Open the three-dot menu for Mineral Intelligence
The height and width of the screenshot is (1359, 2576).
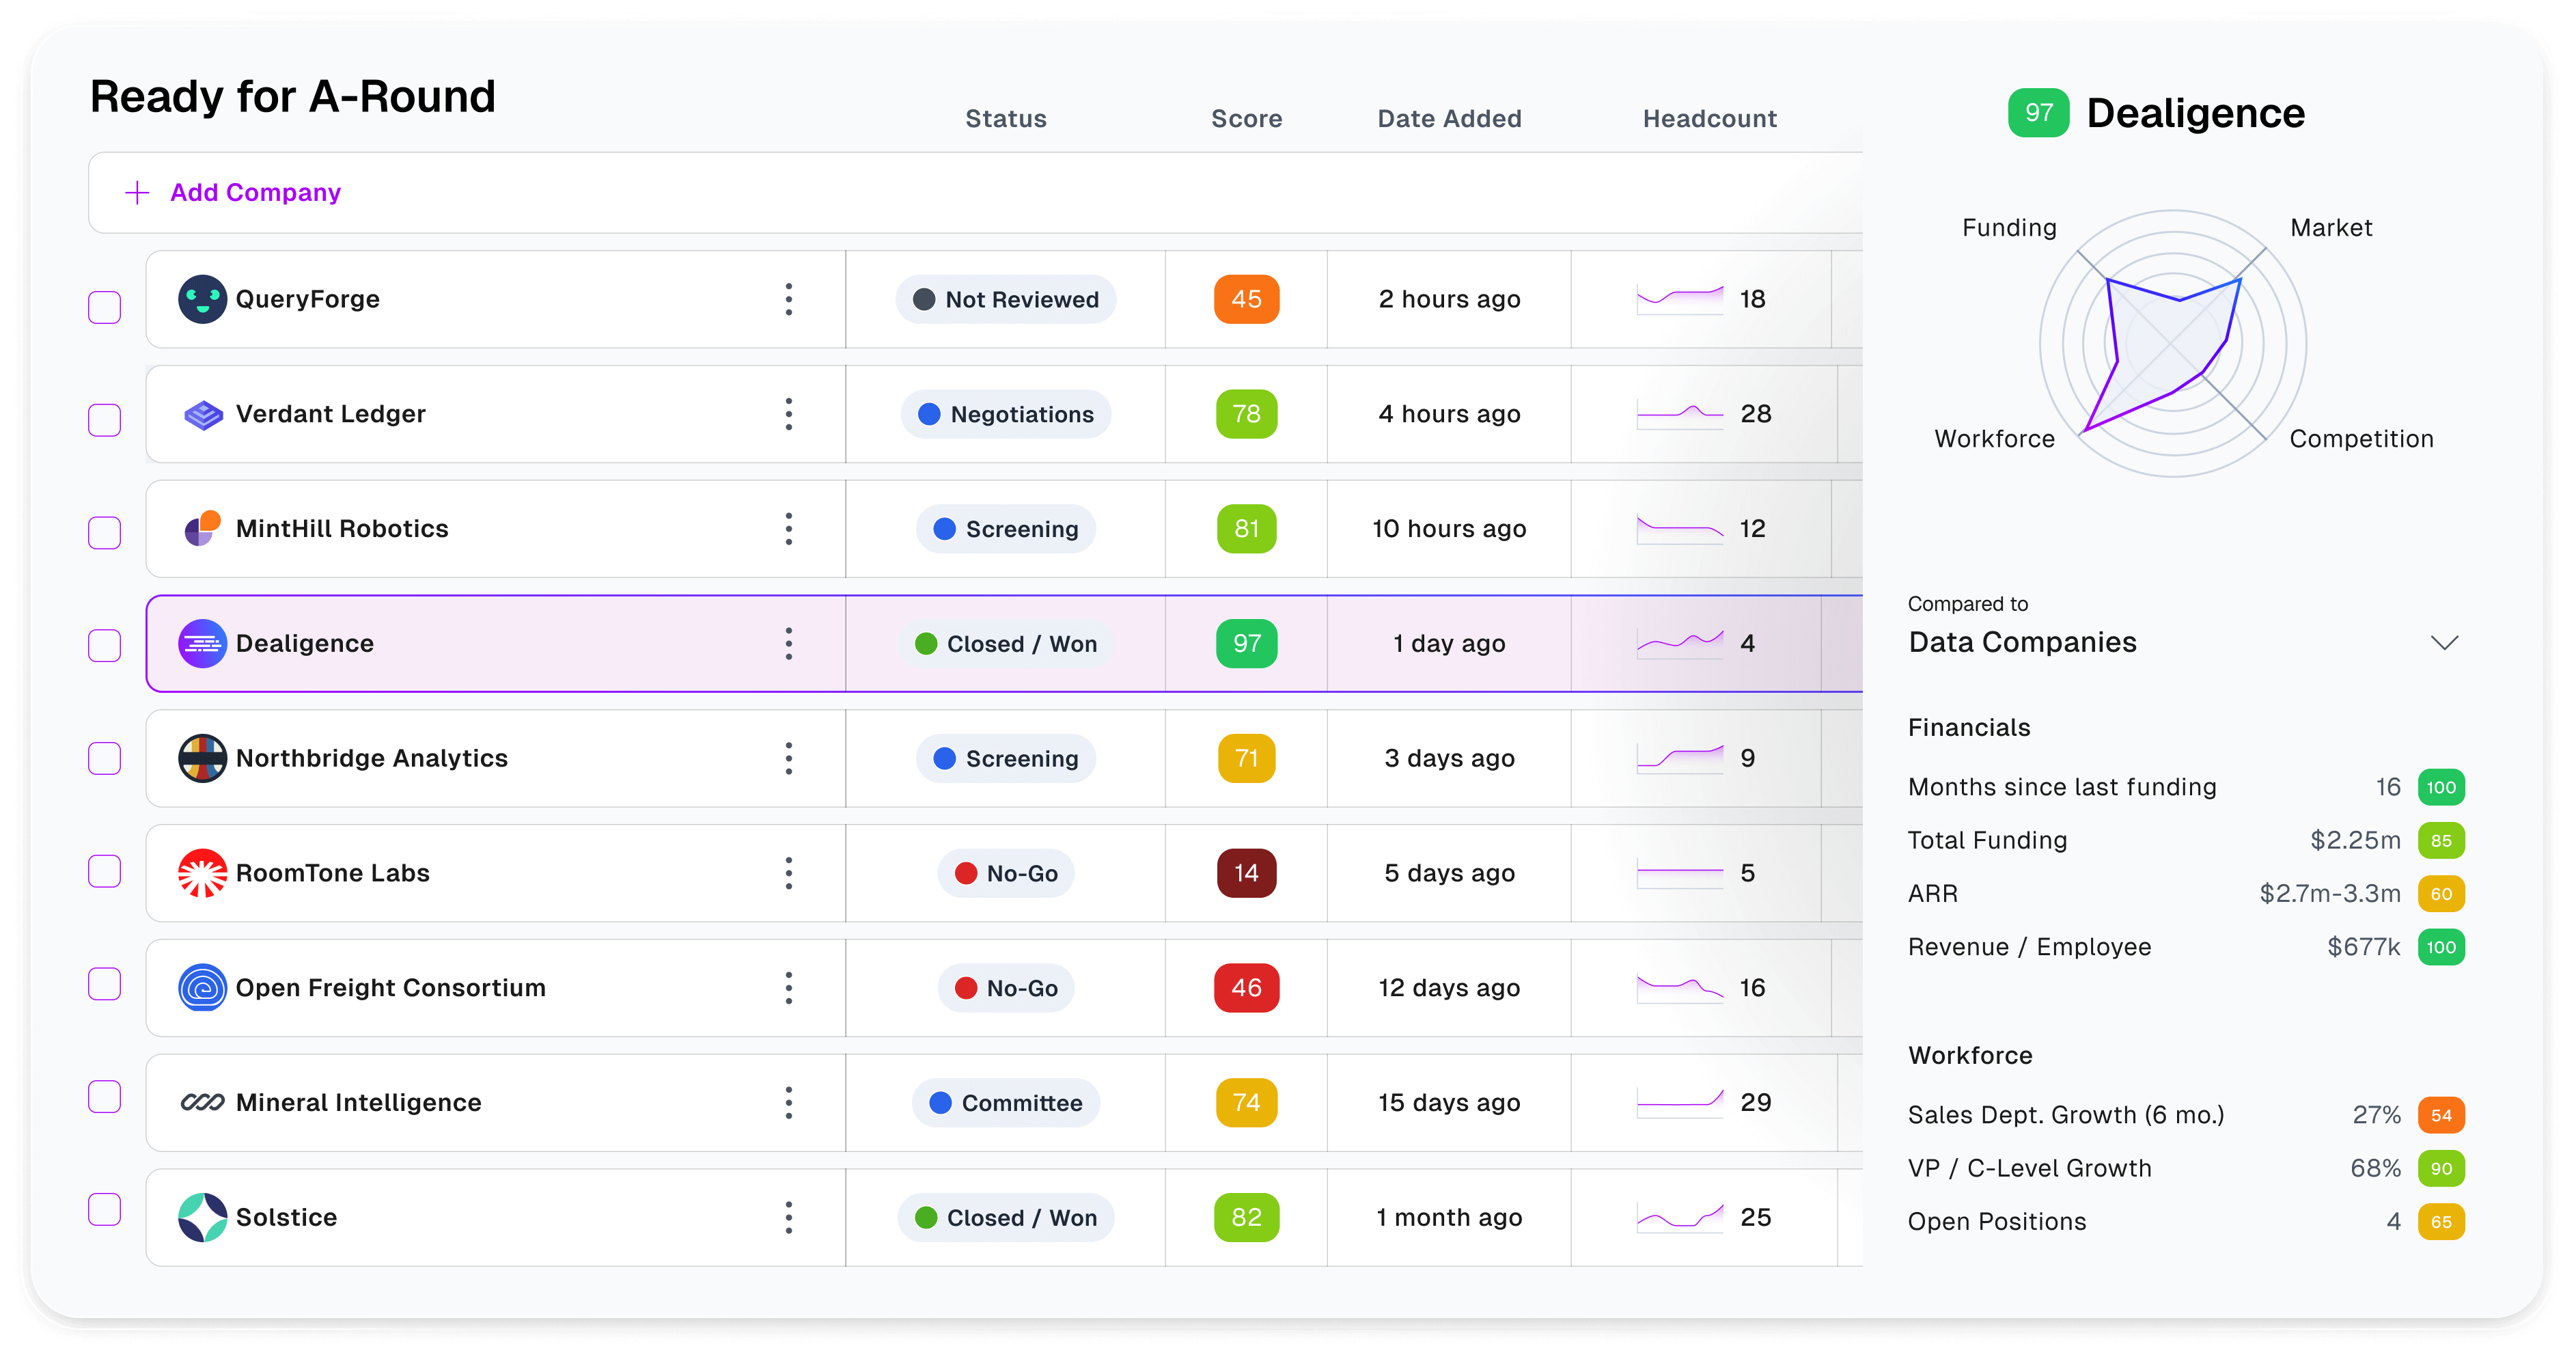point(789,1102)
